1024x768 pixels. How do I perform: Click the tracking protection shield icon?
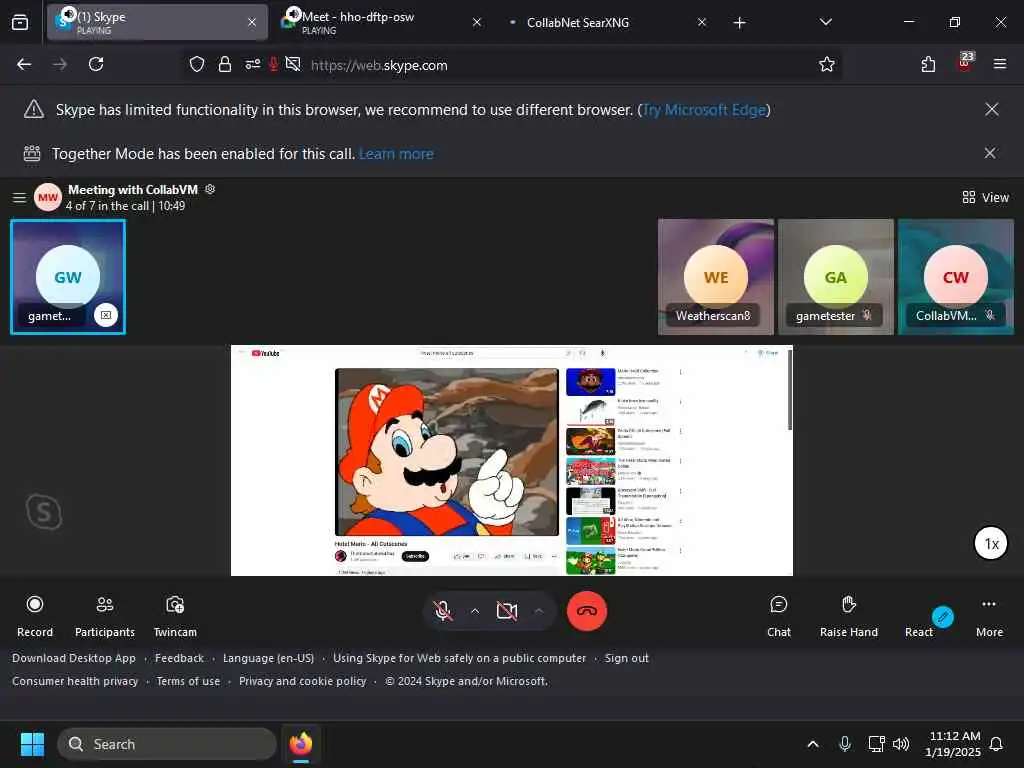coord(197,64)
